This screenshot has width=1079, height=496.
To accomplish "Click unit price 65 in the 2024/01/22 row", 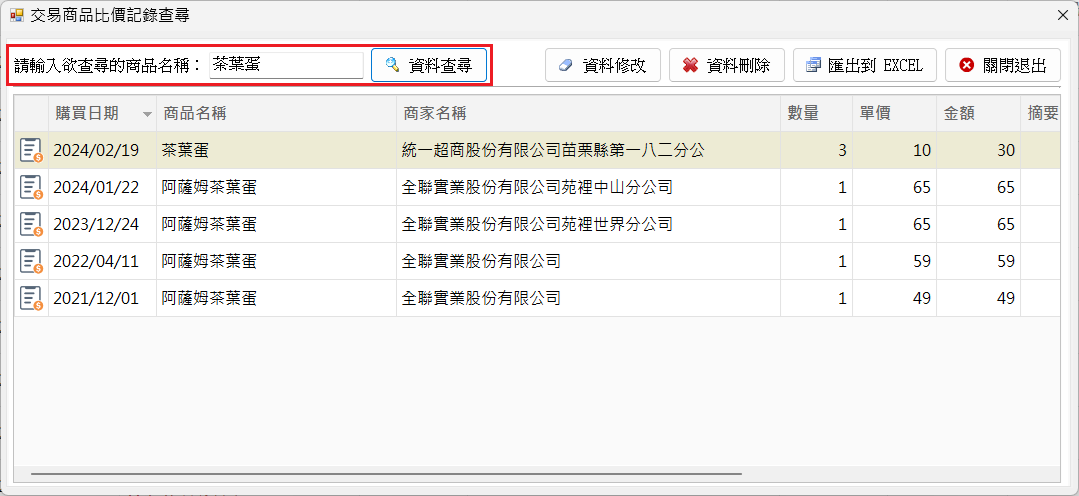I will [x=895, y=187].
